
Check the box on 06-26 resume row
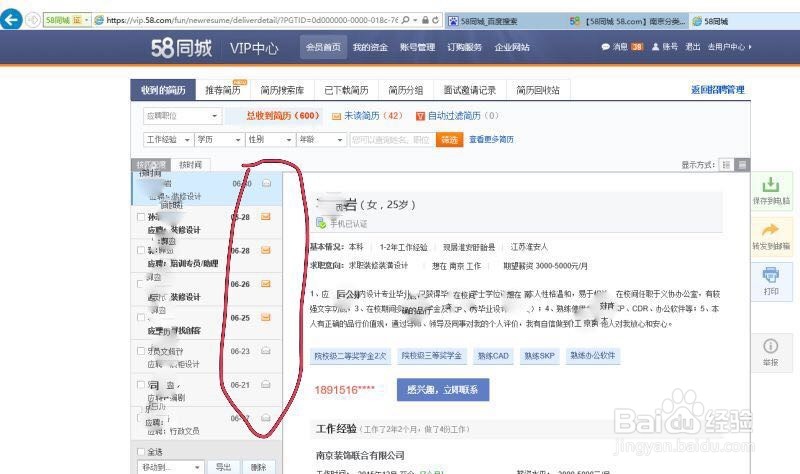(141, 284)
